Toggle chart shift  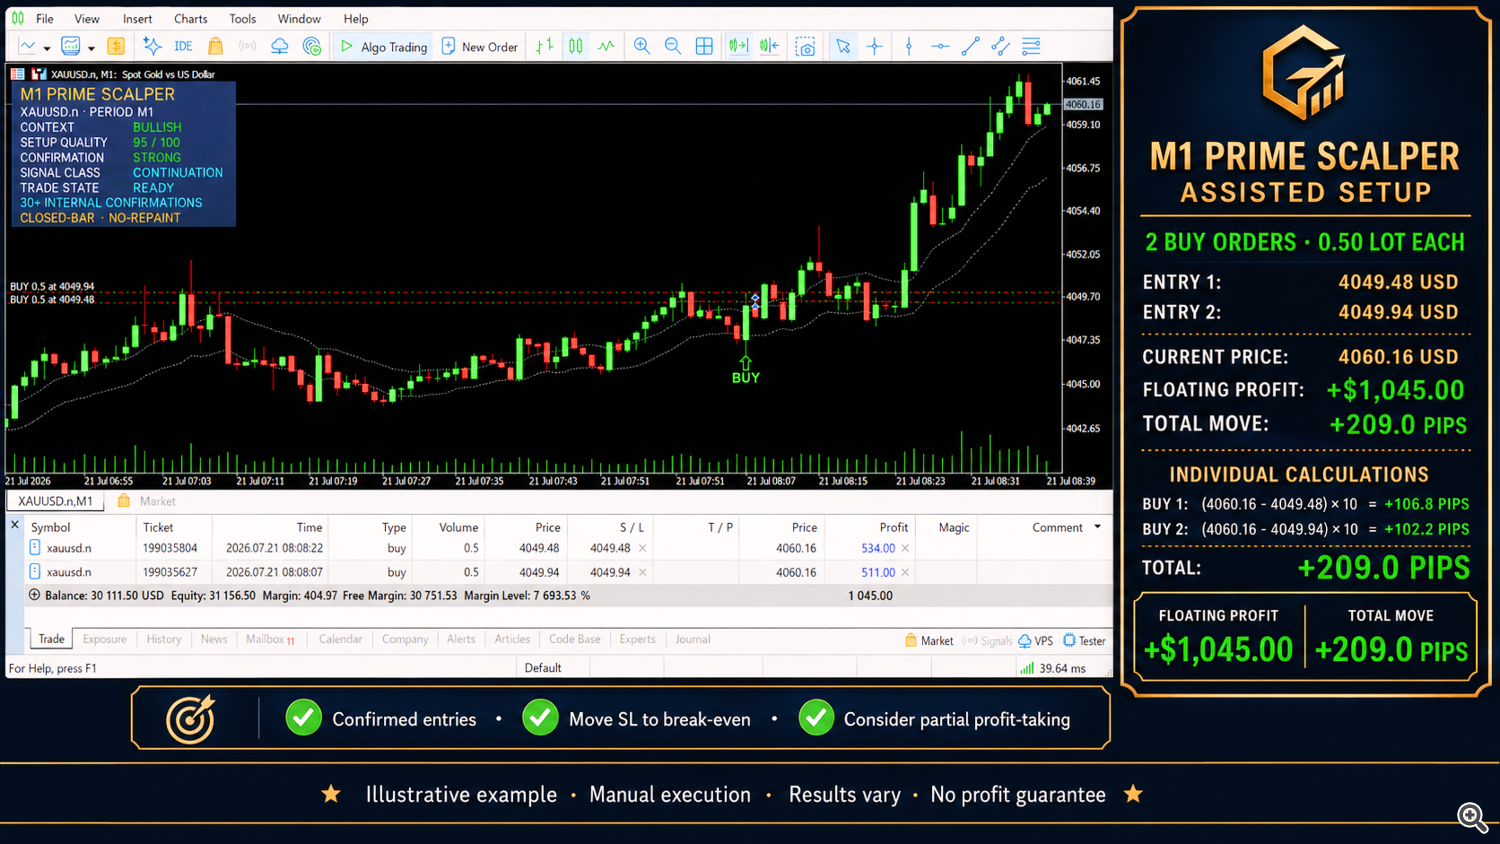point(770,46)
